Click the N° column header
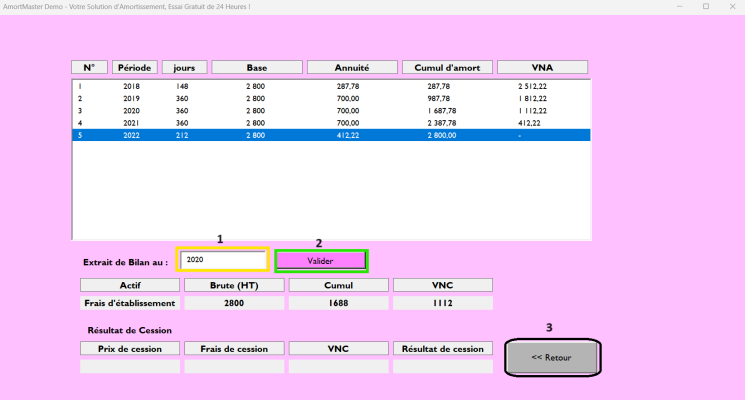The image size is (745, 400). (89, 67)
